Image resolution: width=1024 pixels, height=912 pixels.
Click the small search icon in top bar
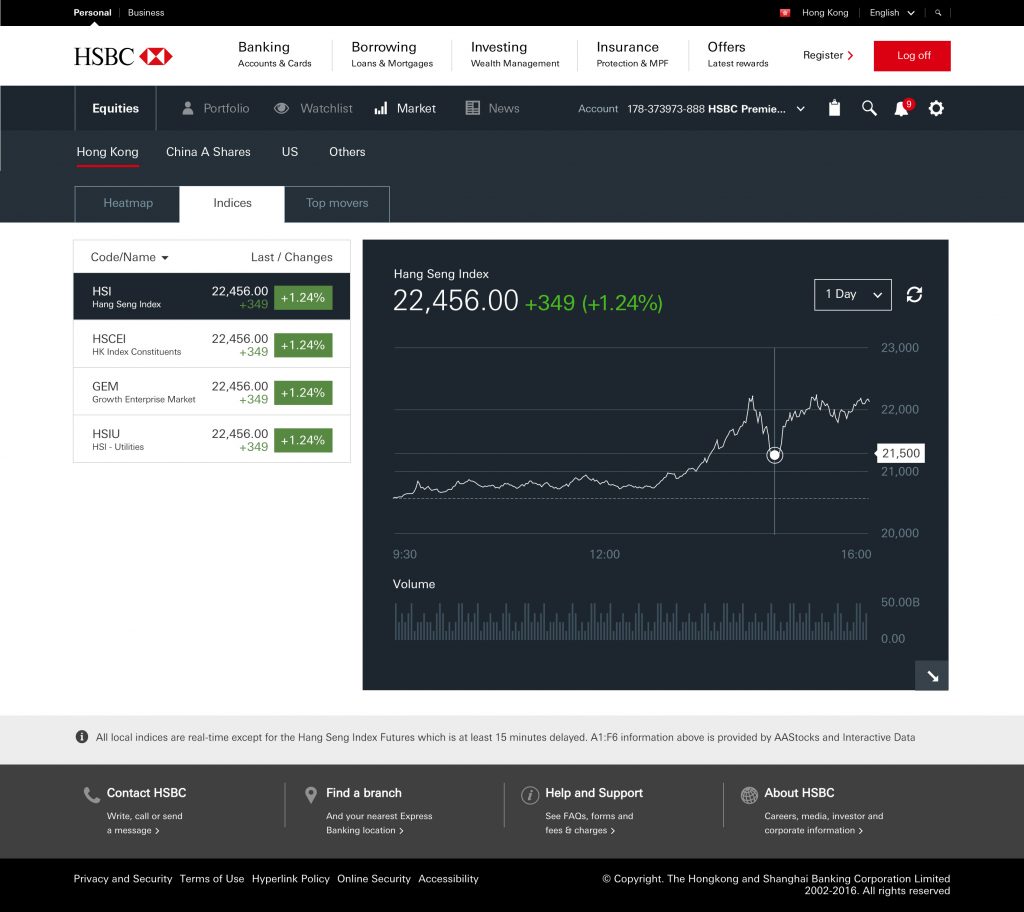coord(938,13)
